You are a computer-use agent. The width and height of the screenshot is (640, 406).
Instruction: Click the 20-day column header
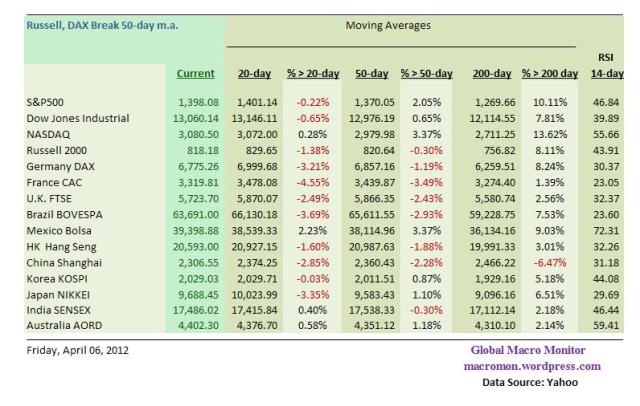click(257, 73)
